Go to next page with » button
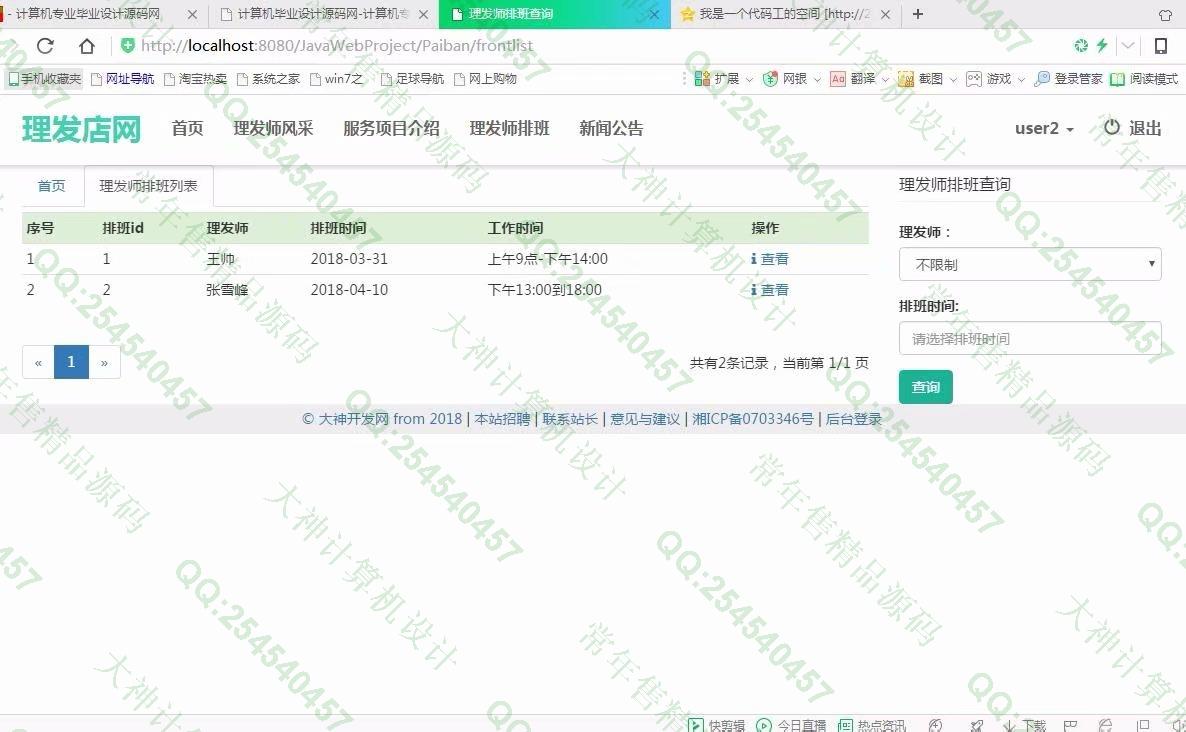The width and height of the screenshot is (1186, 732). (104, 361)
